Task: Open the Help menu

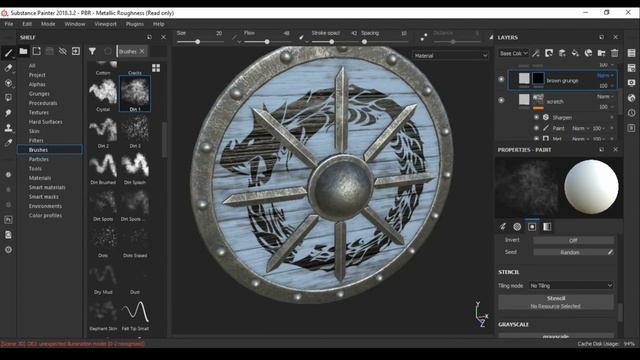Action: click(x=158, y=24)
